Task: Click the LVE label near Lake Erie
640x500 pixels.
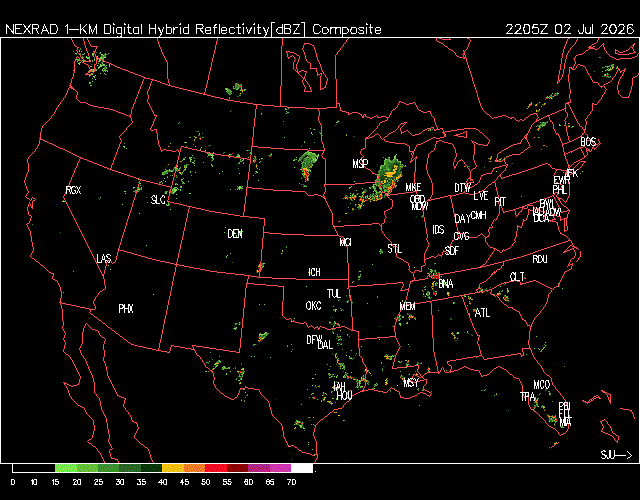Action: 481,196
